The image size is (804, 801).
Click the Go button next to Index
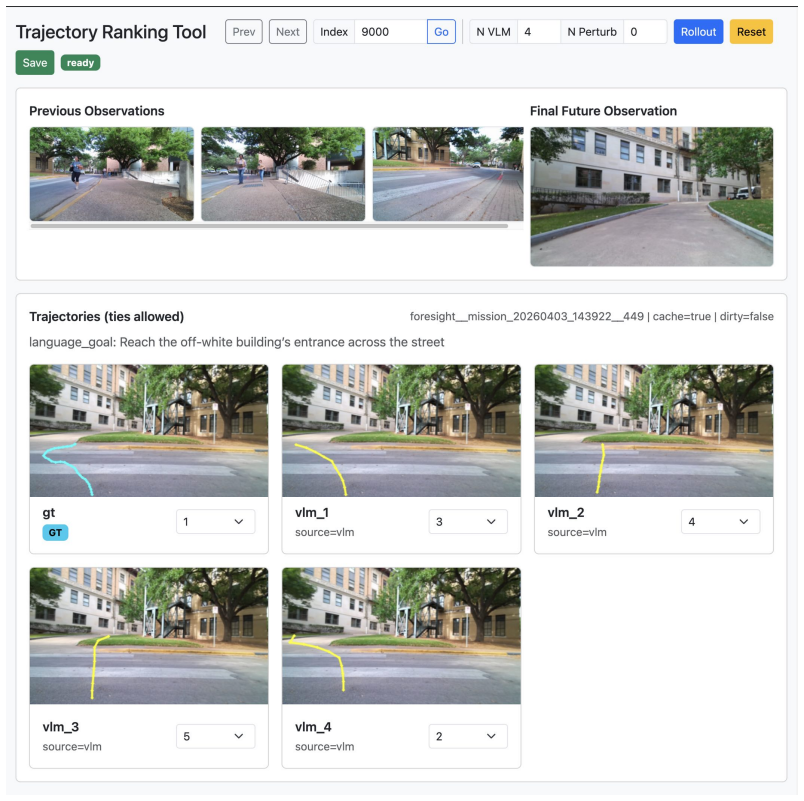coord(441,32)
